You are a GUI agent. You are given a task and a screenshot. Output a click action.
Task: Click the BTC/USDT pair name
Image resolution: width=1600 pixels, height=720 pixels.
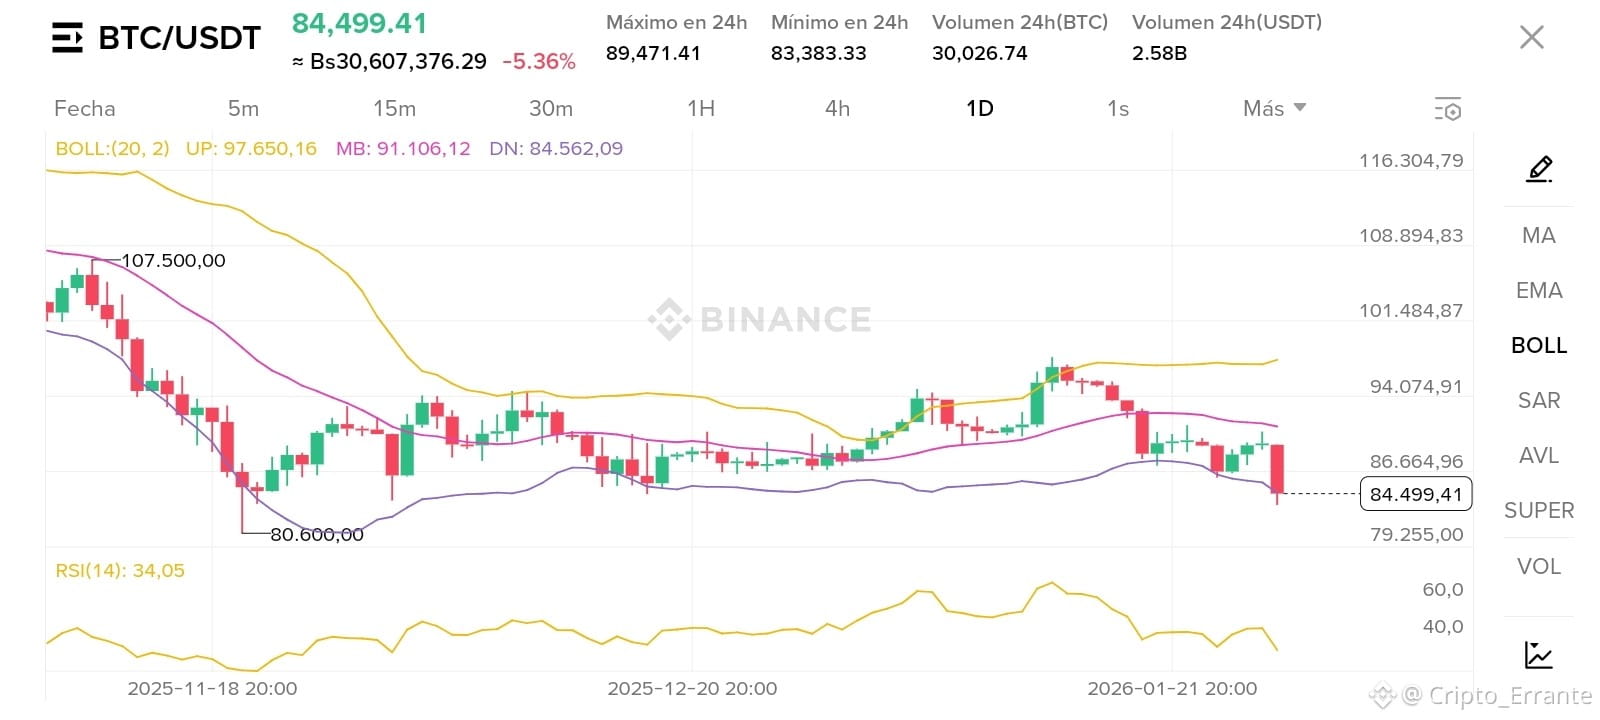(180, 38)
